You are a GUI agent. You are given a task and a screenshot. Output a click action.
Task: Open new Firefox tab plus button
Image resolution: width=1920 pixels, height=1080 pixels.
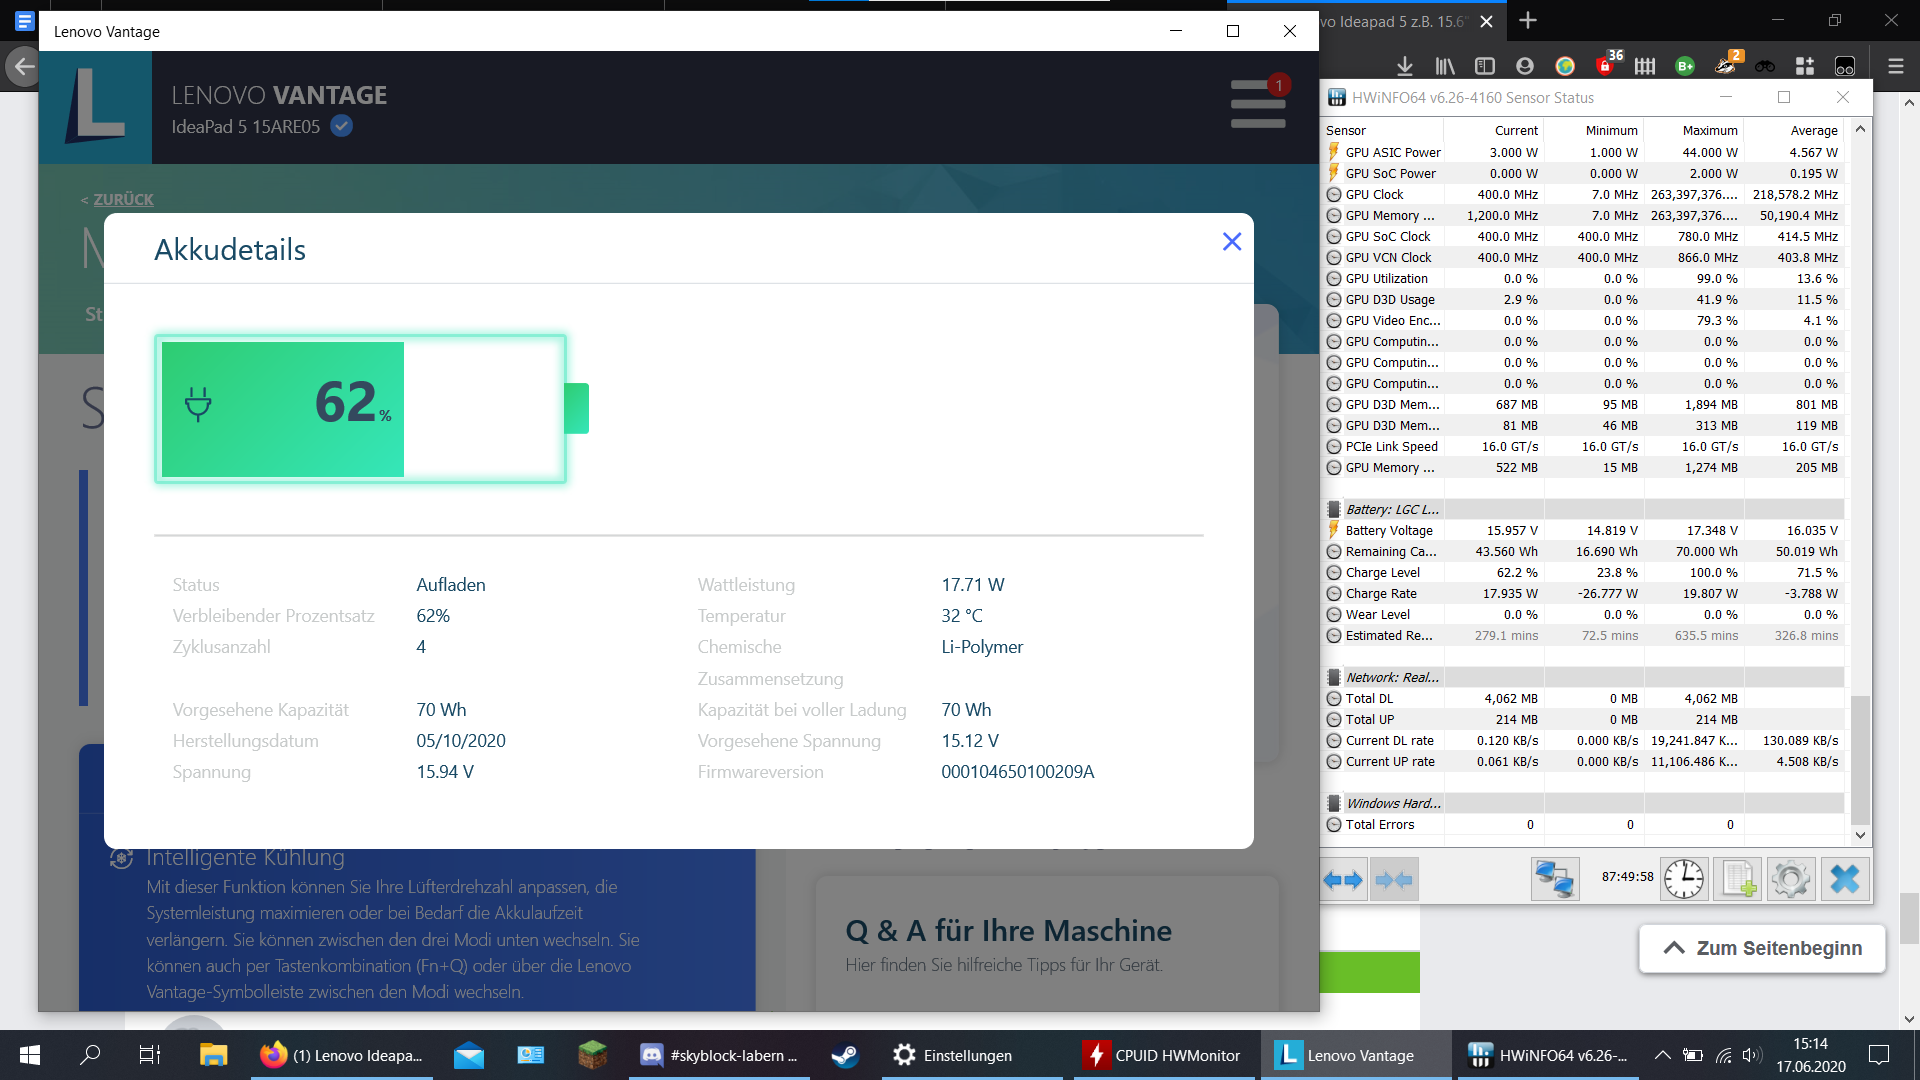(x=1528, y=21)
